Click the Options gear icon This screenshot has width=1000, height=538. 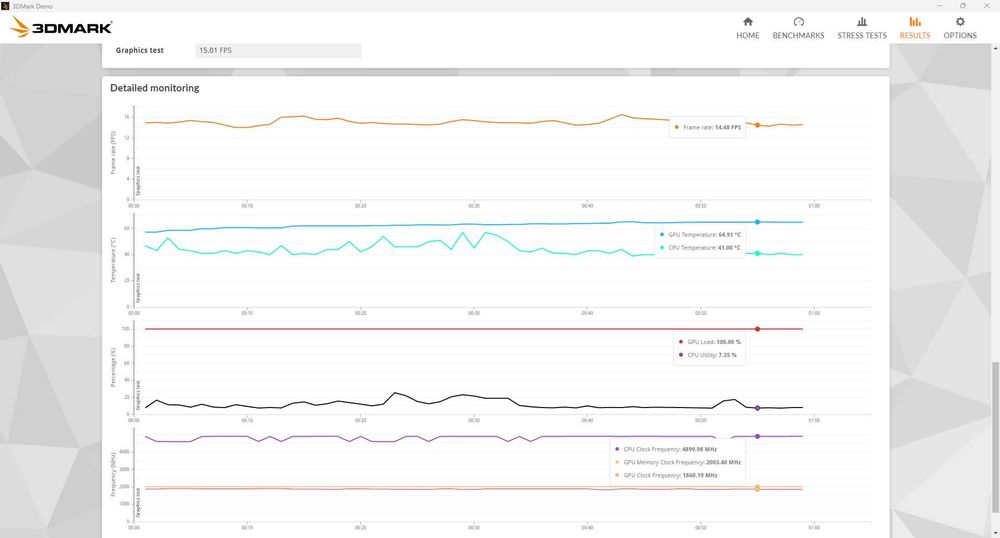pyautogui.click(x=960, y=22)
